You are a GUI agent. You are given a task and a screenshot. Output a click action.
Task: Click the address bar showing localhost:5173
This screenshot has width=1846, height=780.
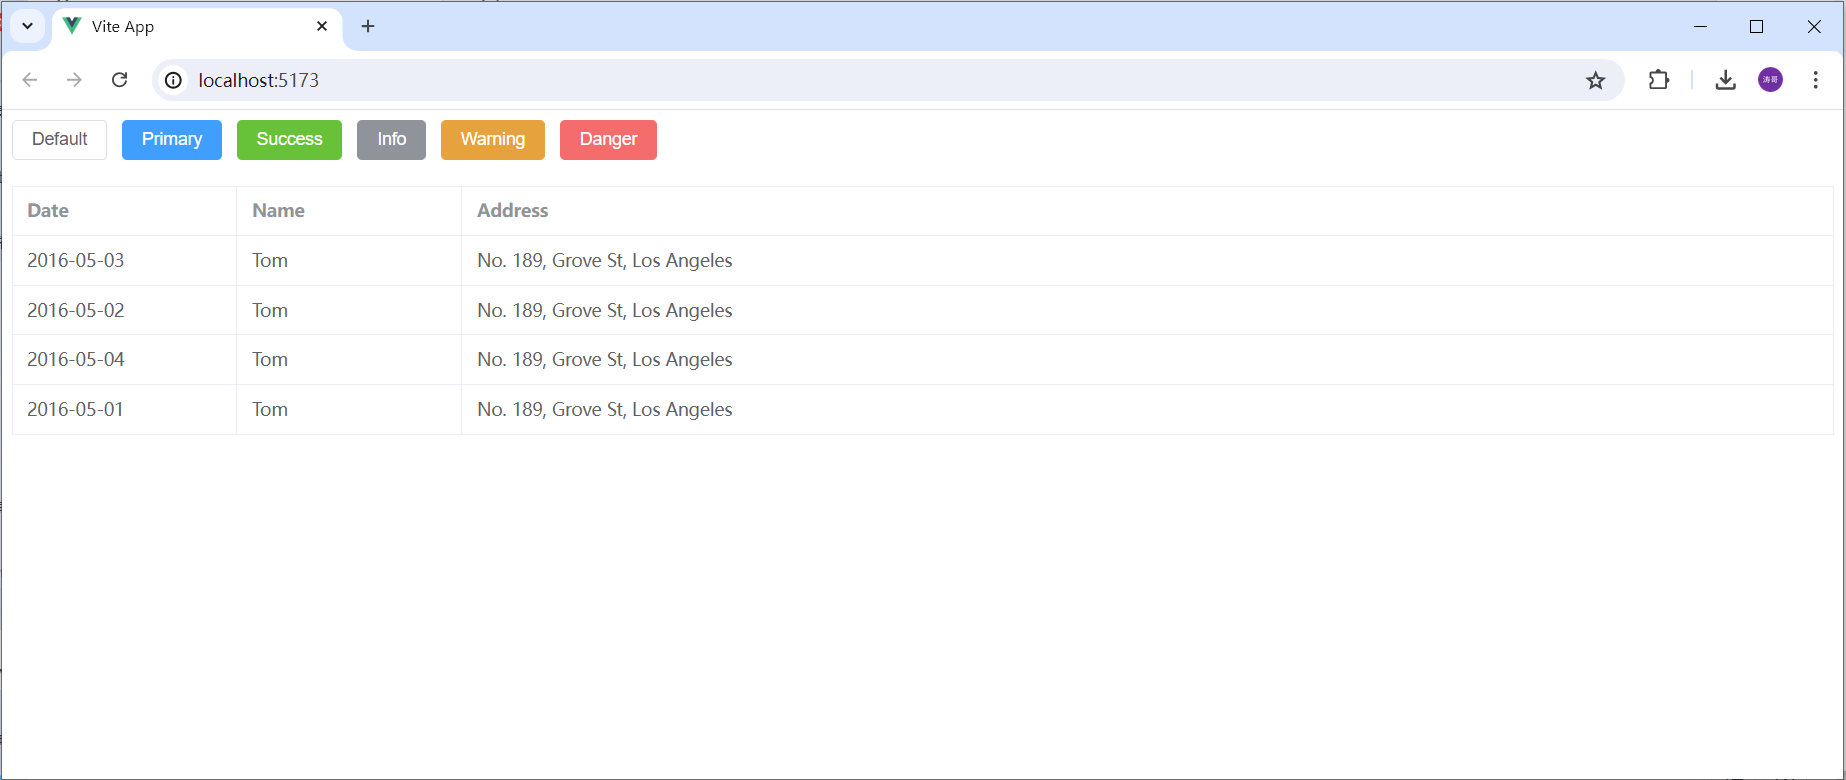[800, 80]
